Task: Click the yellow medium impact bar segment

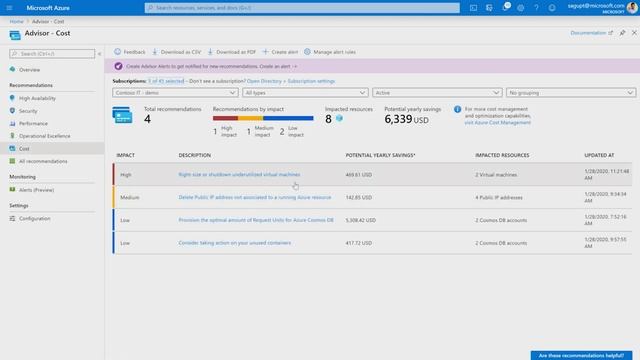Action: 251,118
